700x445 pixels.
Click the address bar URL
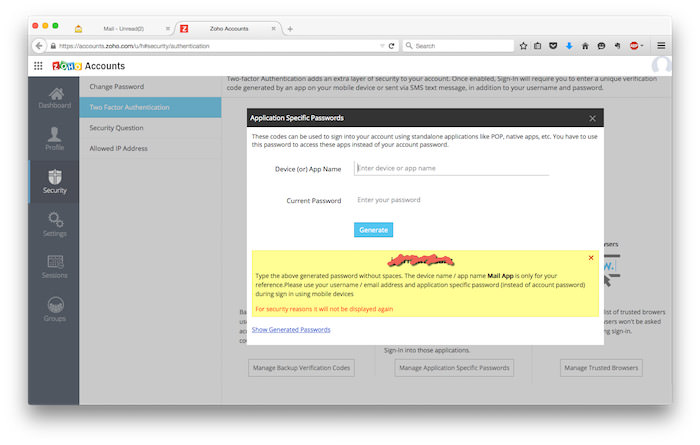point(134,46)
